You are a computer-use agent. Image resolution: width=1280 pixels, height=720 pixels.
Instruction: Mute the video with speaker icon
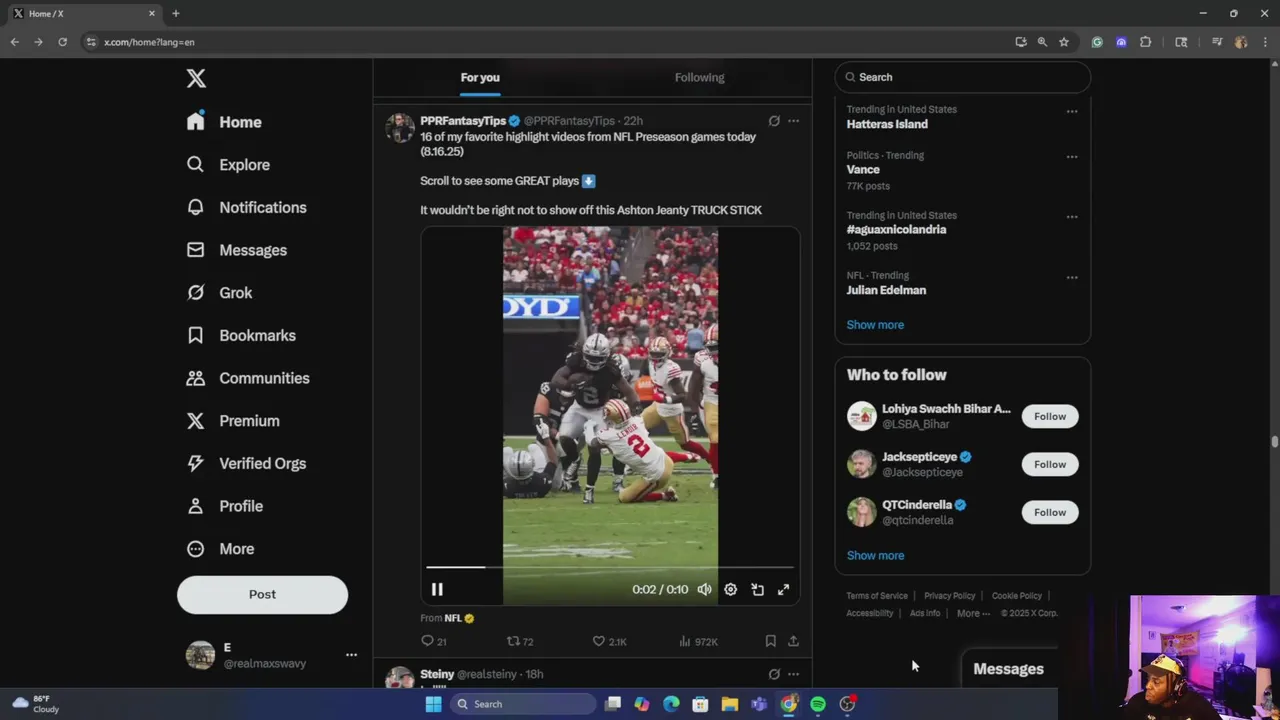coord(704,590)
